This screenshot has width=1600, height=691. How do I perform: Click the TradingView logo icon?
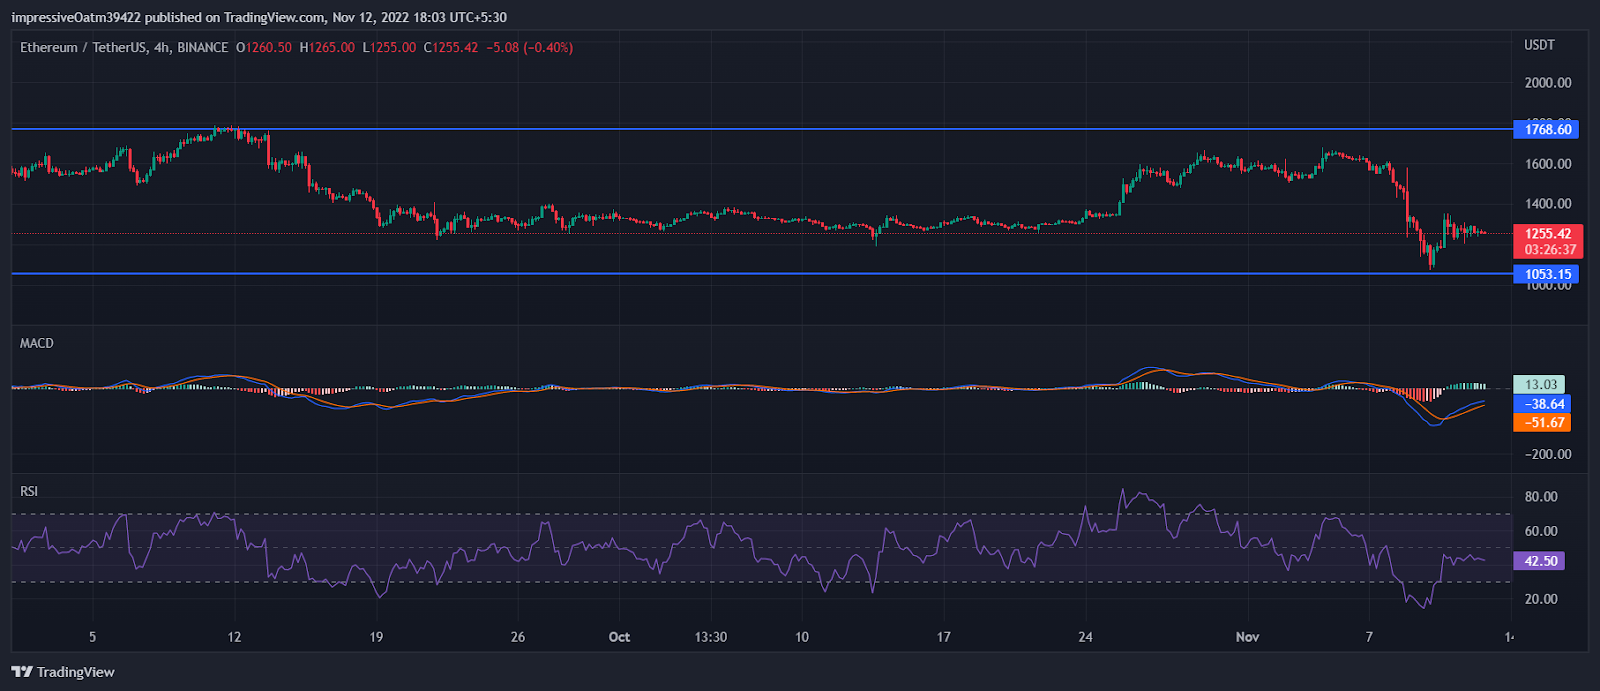(21, 672)
